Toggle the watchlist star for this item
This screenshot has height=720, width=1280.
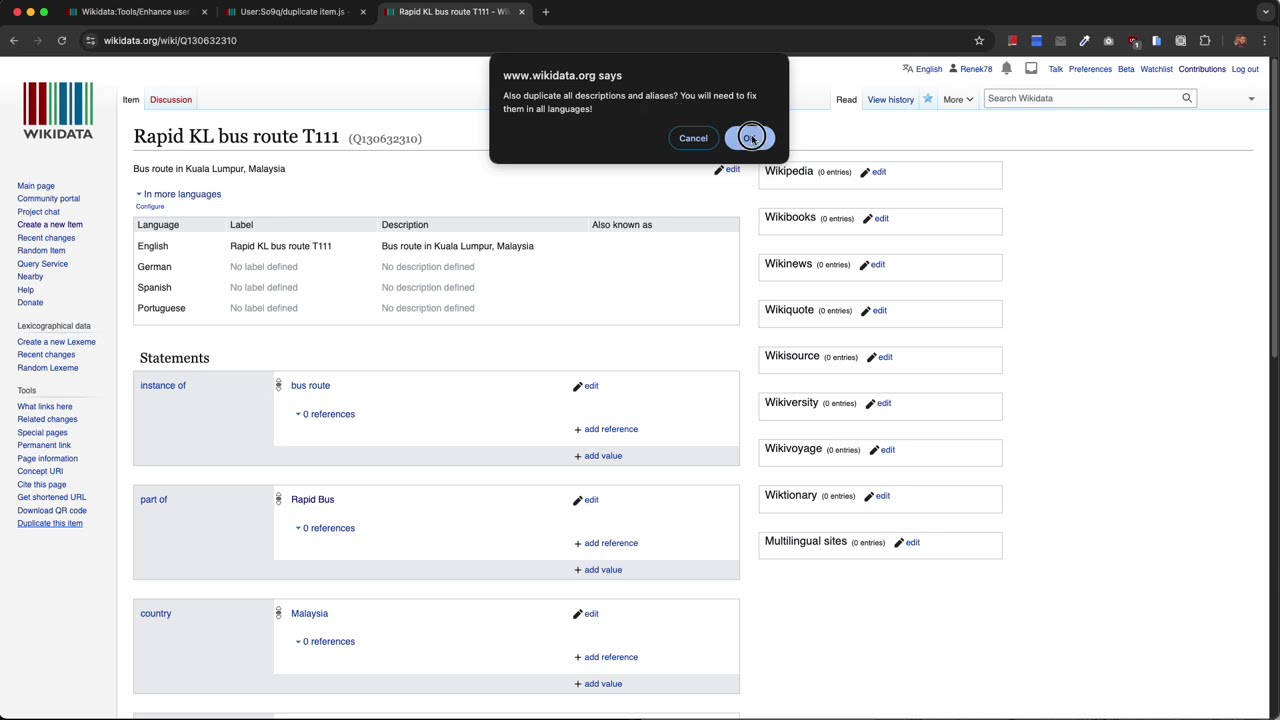(x=927, y=99)
